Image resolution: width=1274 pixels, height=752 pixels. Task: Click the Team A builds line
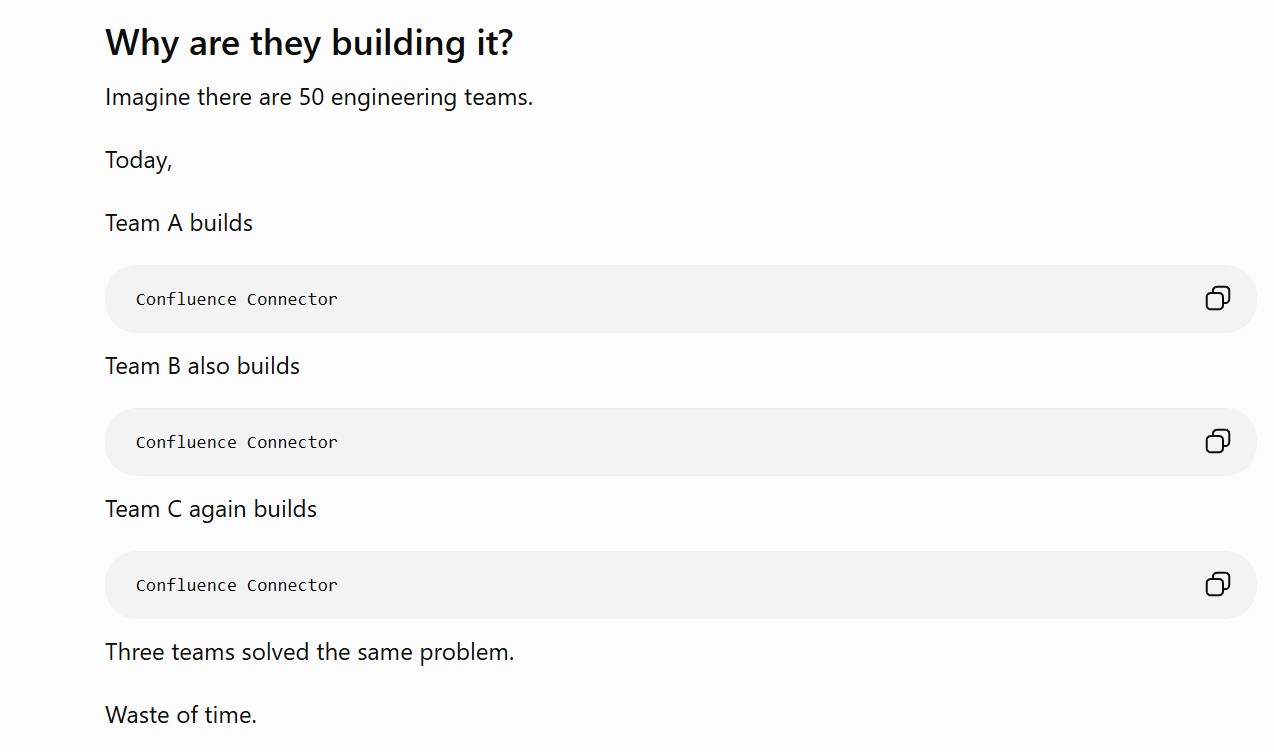(x=179, y=222)
